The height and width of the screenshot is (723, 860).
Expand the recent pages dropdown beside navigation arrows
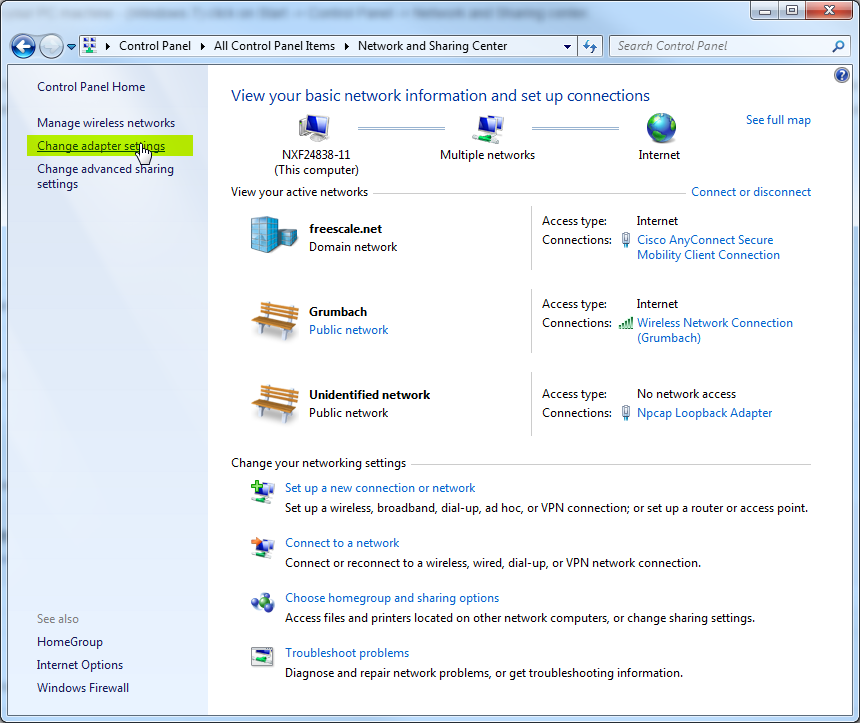69,46
